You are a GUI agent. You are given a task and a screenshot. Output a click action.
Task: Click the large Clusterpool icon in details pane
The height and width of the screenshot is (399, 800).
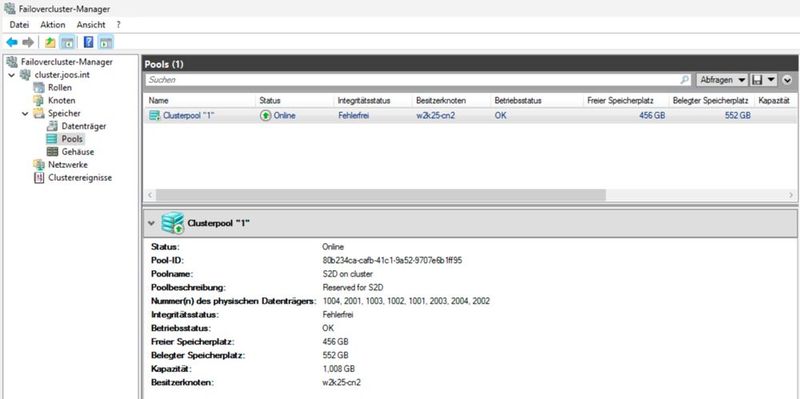click(172, 223)
